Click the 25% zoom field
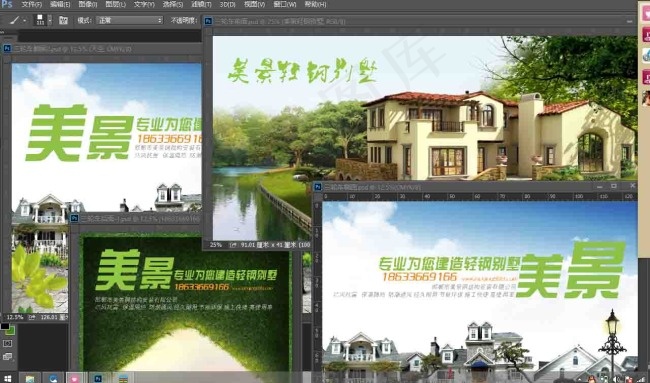The image size is (650, 383). [x=216, y=245]
